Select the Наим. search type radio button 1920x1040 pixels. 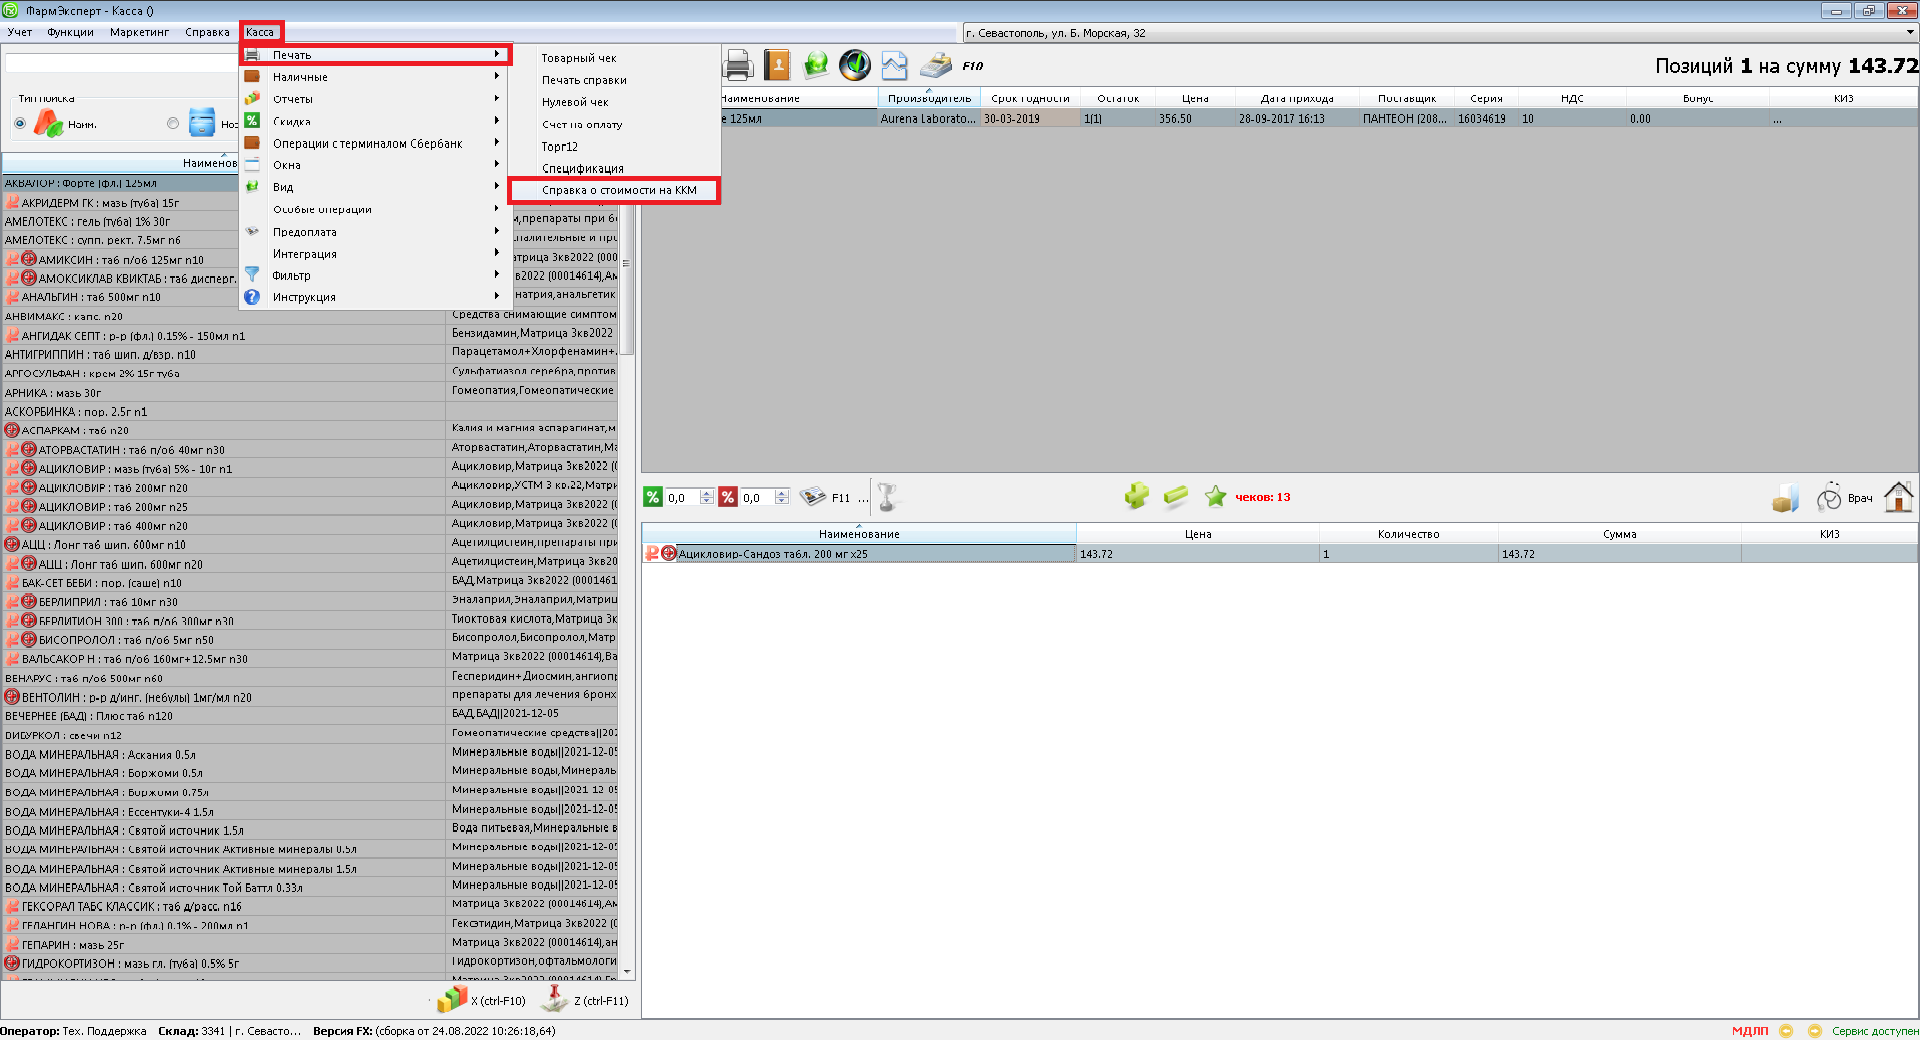20,124
